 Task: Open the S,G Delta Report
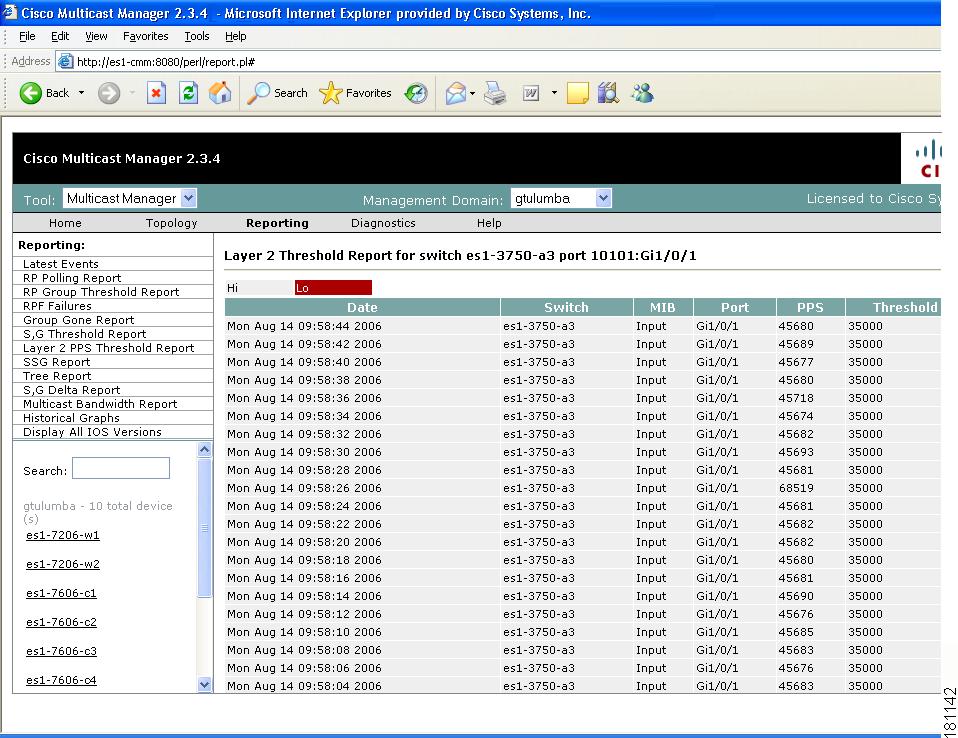pyautogui.click(x=71, y=390)
